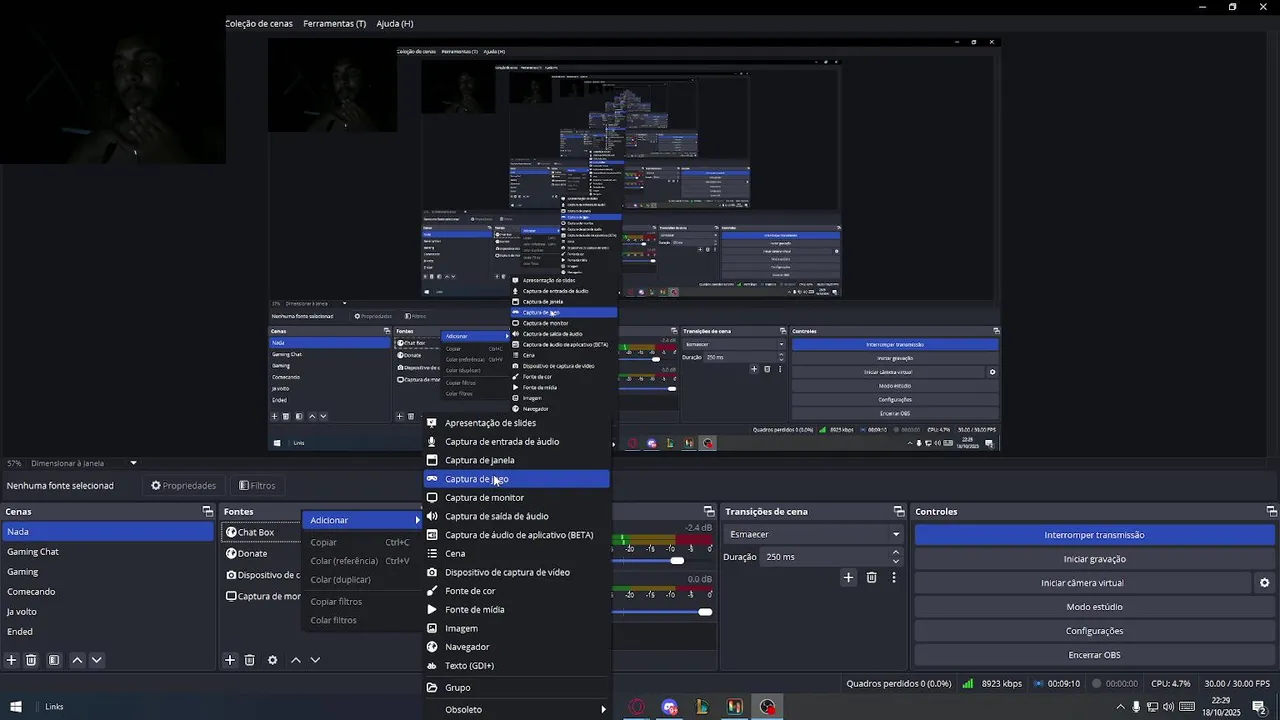Float the Transições de cena dock icon
The height and width of the screenshot is (720, 1280).
tap(899, 512)
